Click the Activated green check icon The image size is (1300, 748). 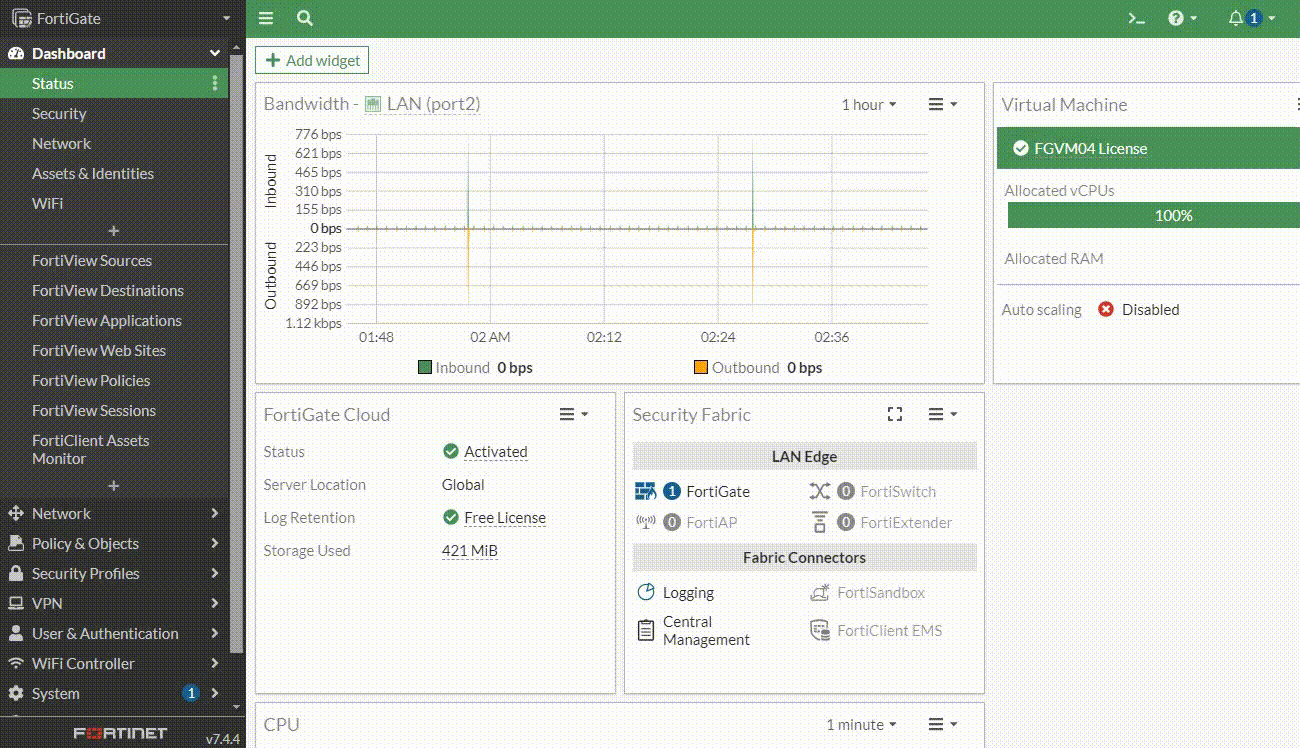(x=451, y=451)
